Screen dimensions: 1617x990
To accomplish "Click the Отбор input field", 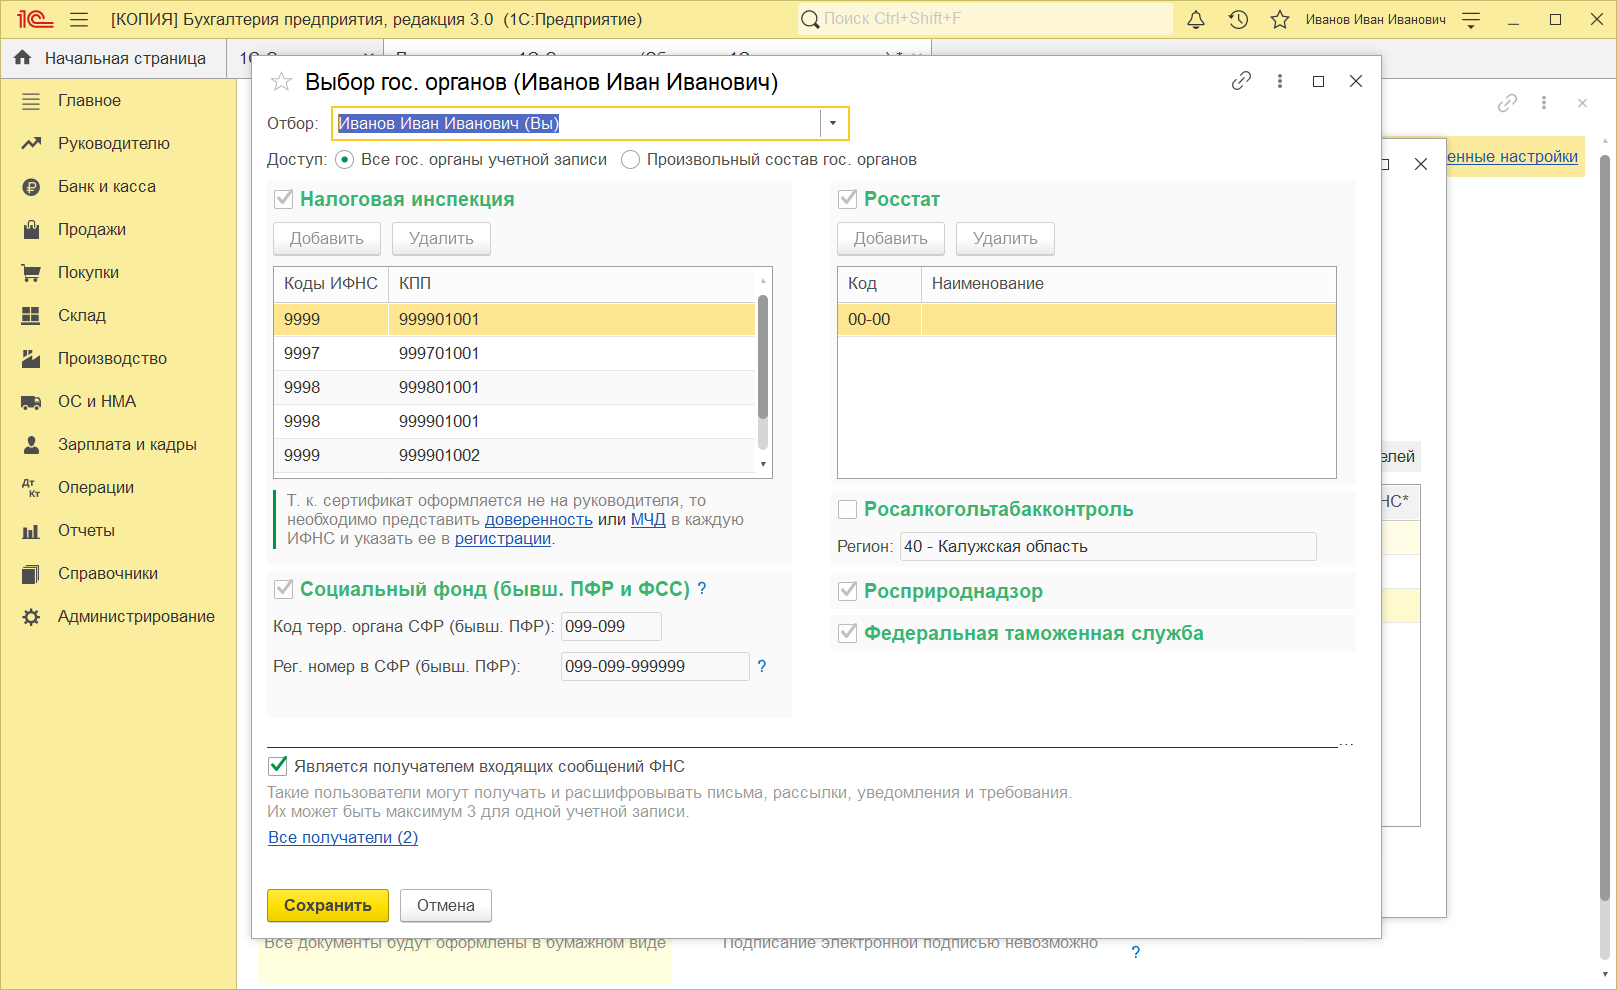I will (x=576, y=123).
